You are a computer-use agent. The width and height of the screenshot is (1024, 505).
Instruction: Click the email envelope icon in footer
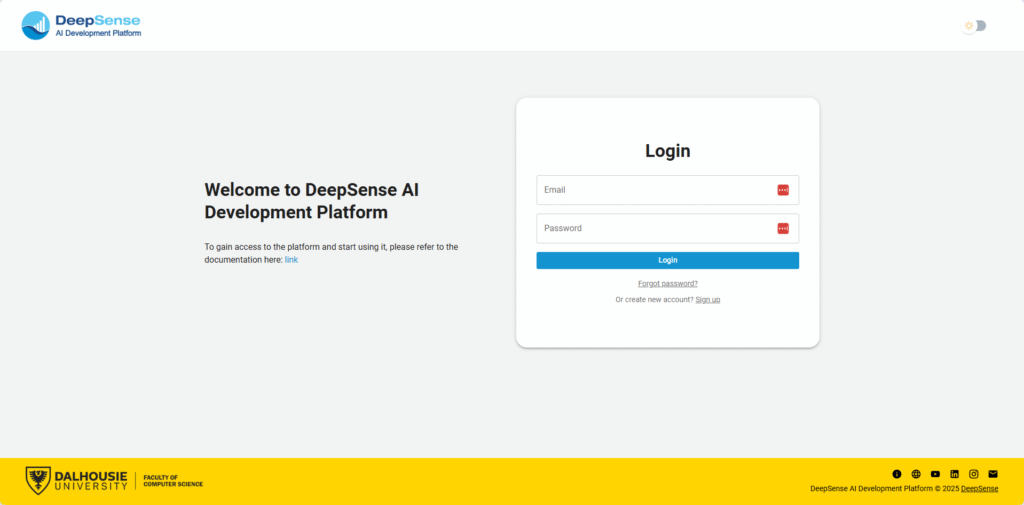(993, 474)
